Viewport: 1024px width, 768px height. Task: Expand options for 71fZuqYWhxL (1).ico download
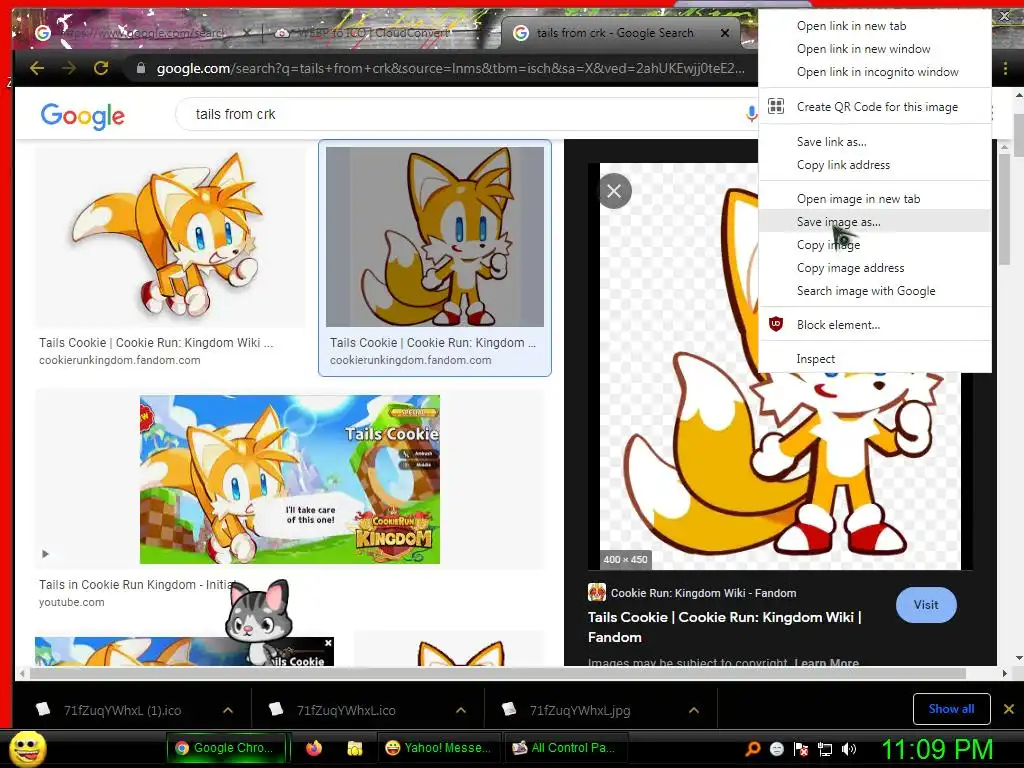228,710
